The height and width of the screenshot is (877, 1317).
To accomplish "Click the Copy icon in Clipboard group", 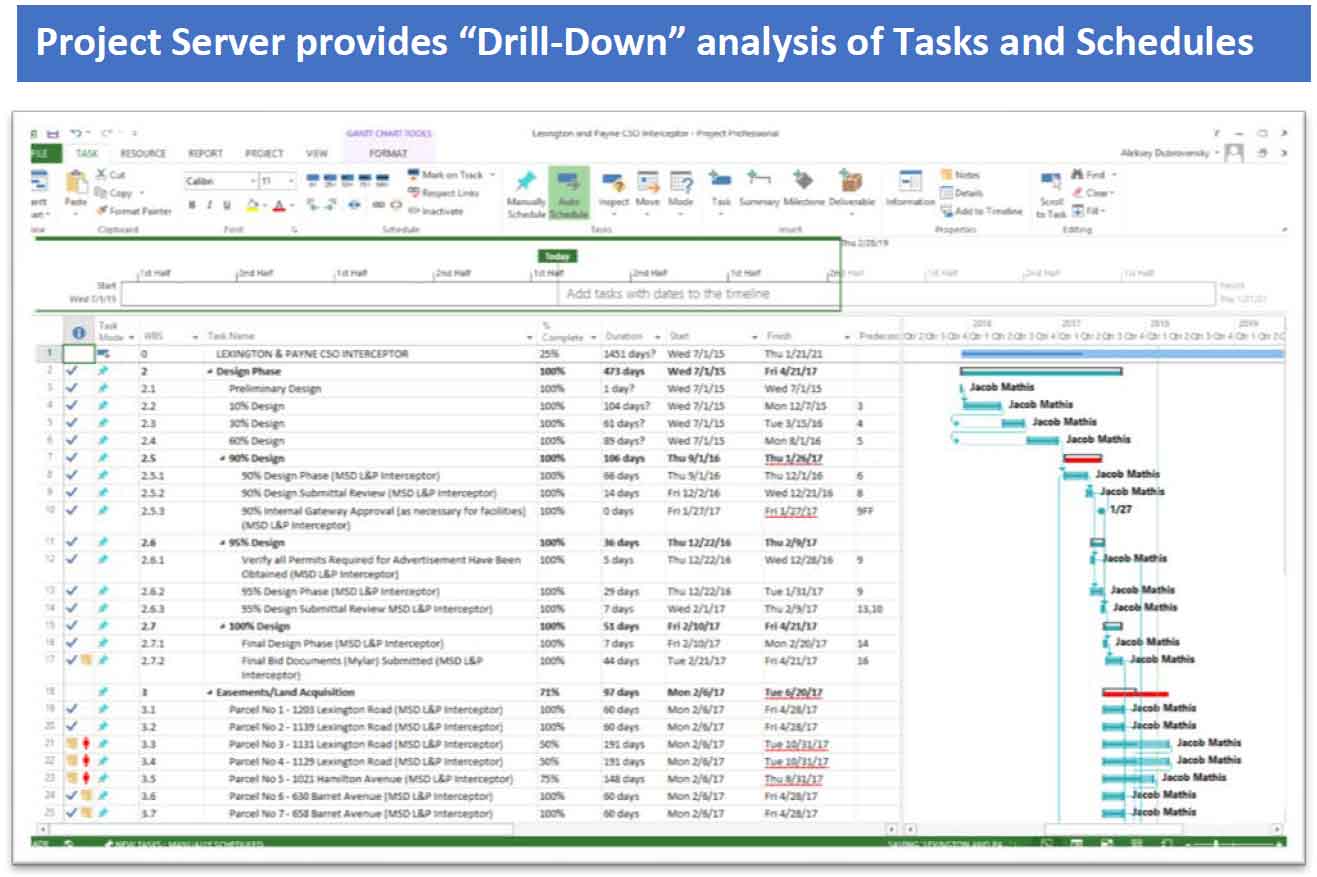I will point(101,193).
